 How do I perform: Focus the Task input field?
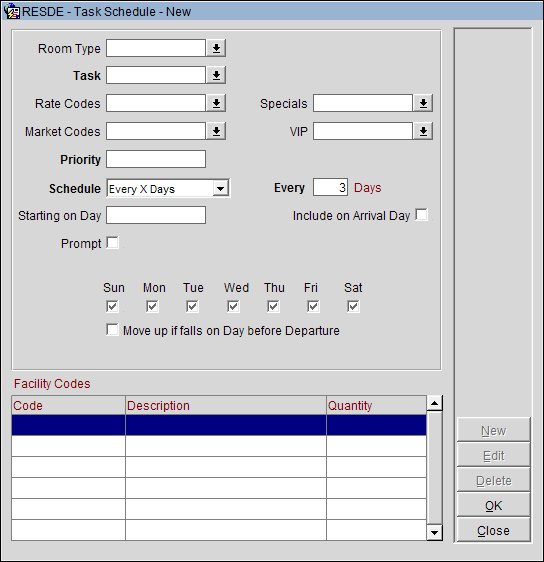tap(156, 75)
